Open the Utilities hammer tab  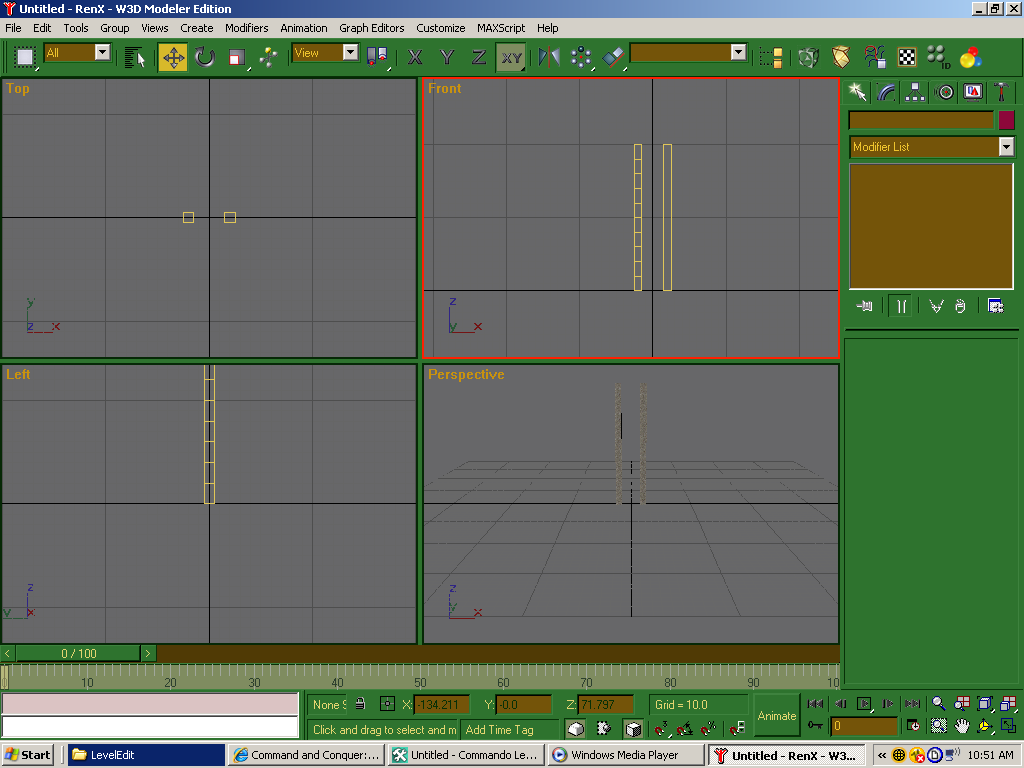pos(1001,92)
